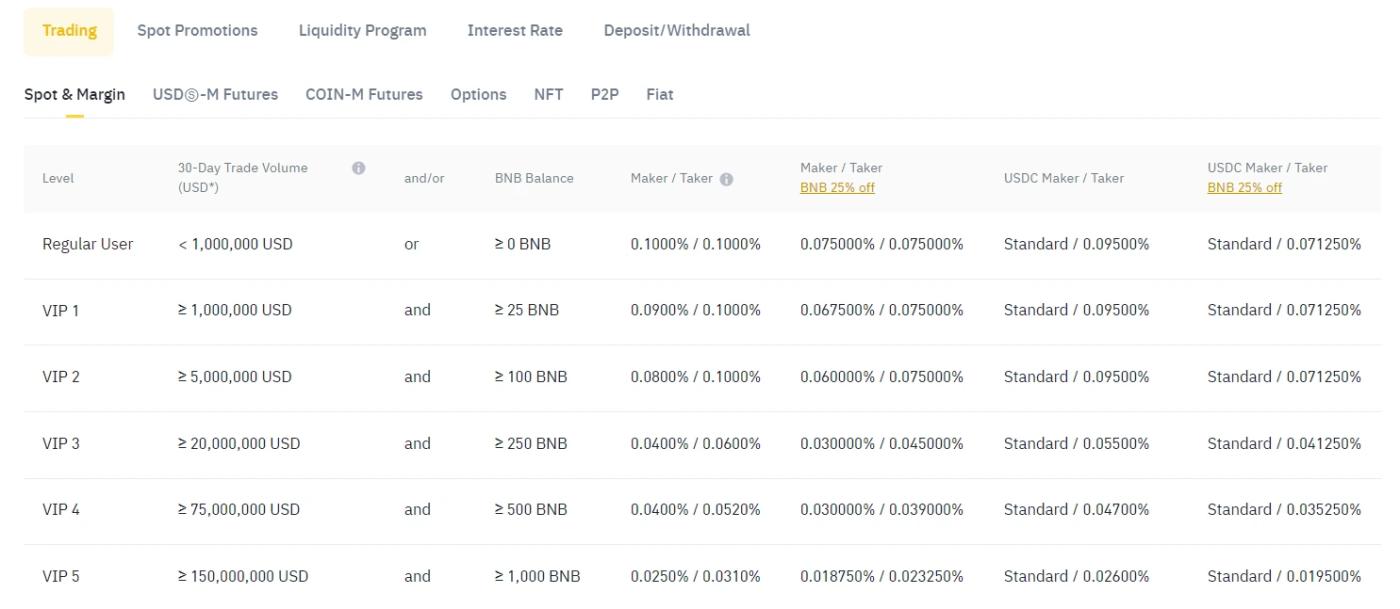Switch to Spot Promotions tab
This screenshot has width=1400, height=609.
(x=197, y=30)
